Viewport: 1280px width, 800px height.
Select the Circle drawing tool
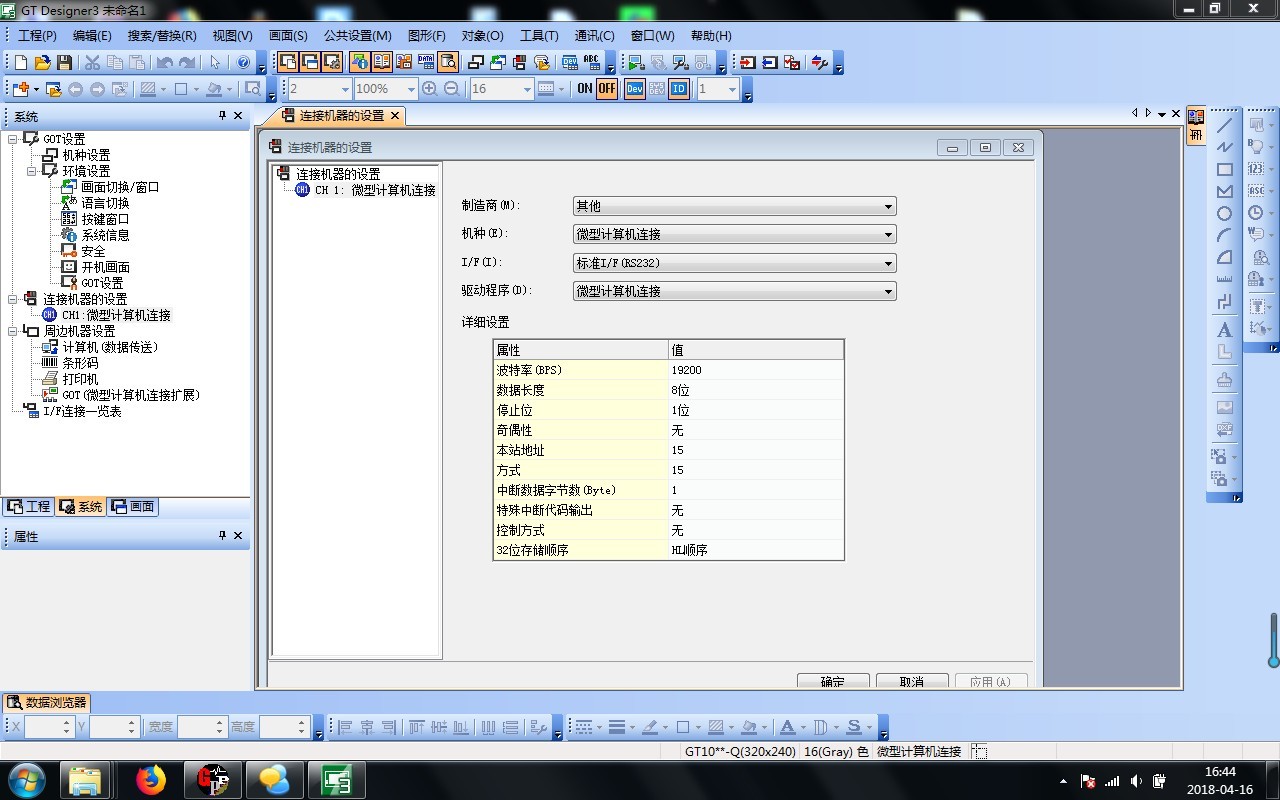1224,214
